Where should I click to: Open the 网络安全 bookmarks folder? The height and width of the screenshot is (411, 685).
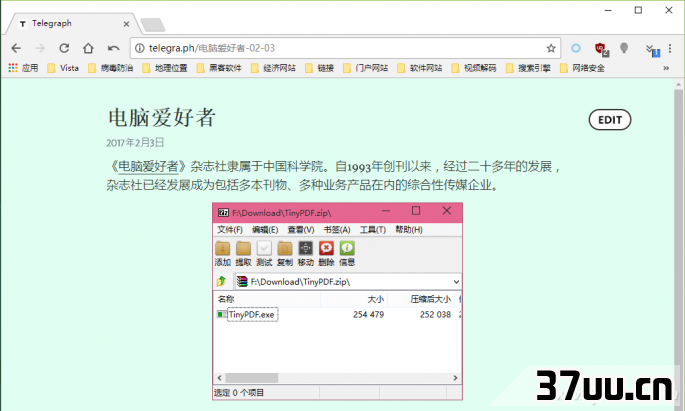[582, 68]
